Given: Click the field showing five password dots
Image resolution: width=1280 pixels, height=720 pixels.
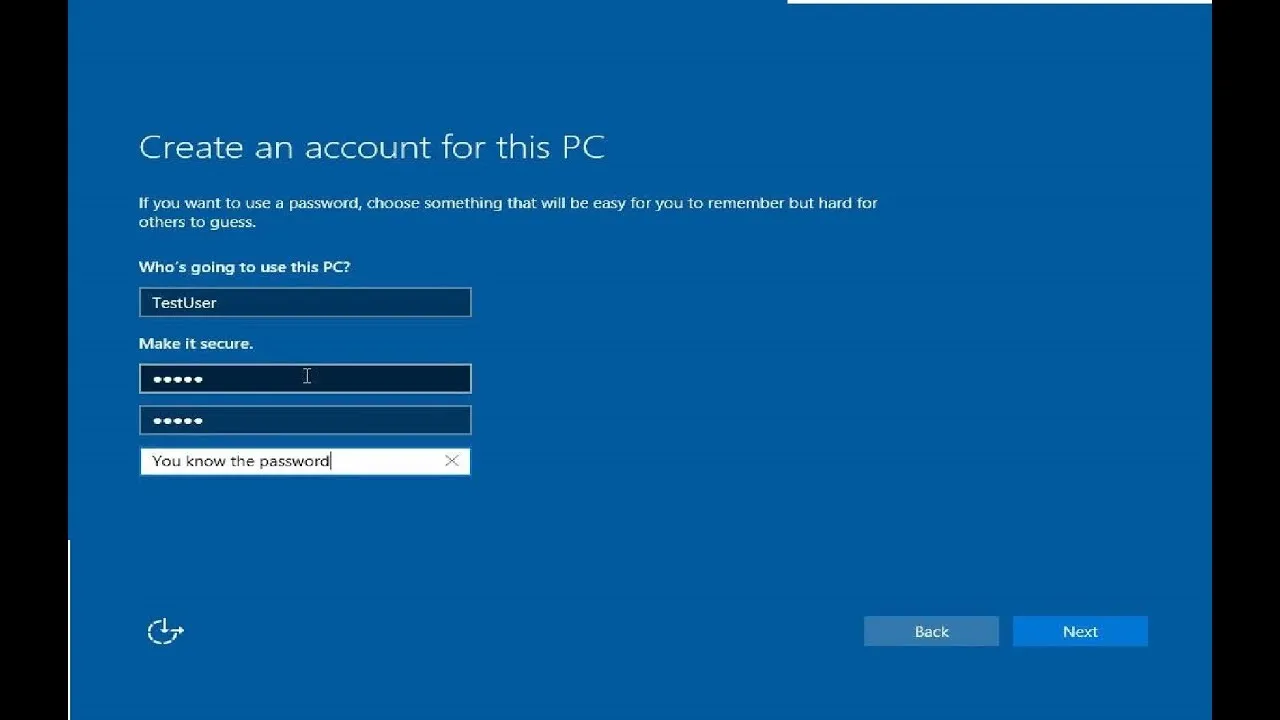Looking at the screenshot, I should (x=305, y=378).
